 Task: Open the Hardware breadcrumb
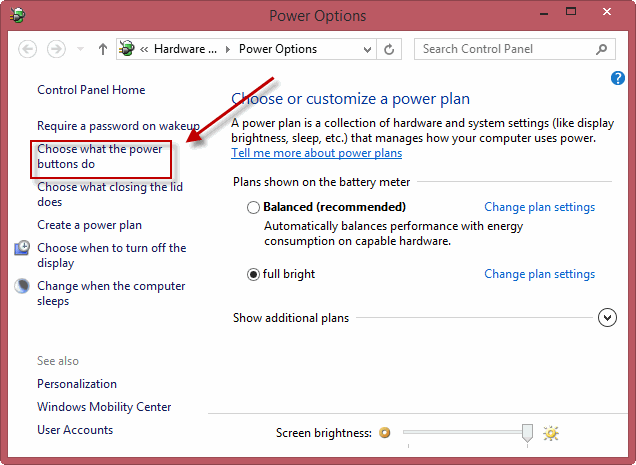tap(185, 49)
